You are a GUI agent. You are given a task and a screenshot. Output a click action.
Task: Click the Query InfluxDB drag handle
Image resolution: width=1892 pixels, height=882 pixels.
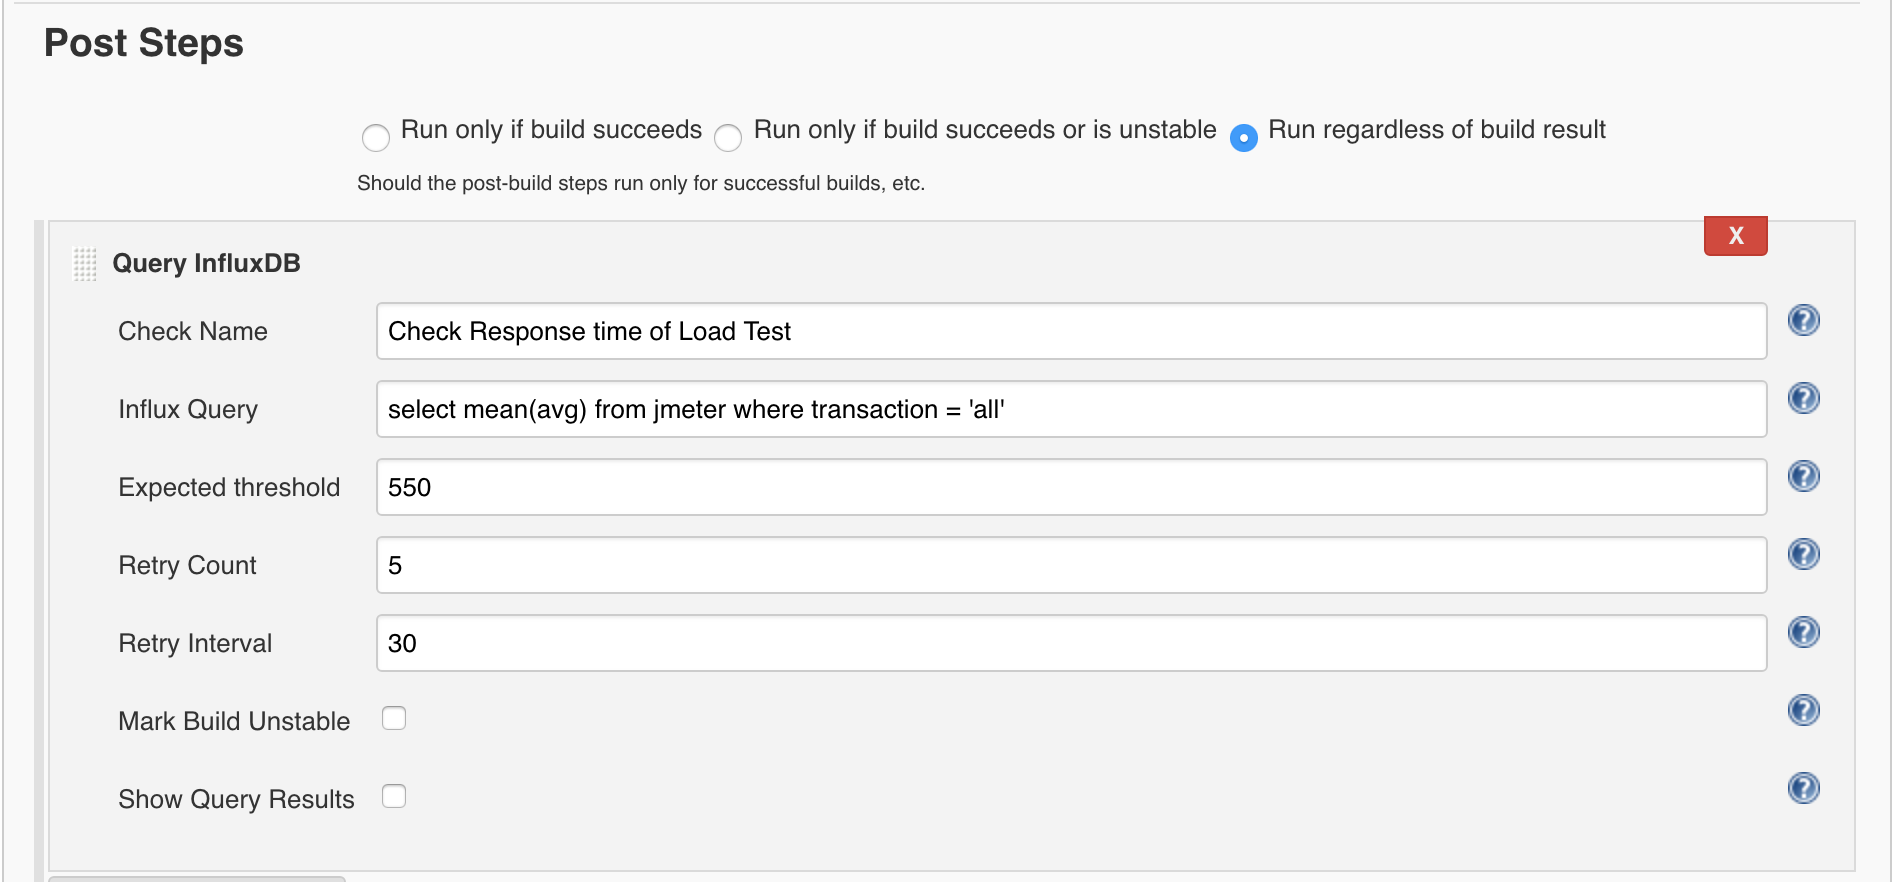(x=85, y=264)
